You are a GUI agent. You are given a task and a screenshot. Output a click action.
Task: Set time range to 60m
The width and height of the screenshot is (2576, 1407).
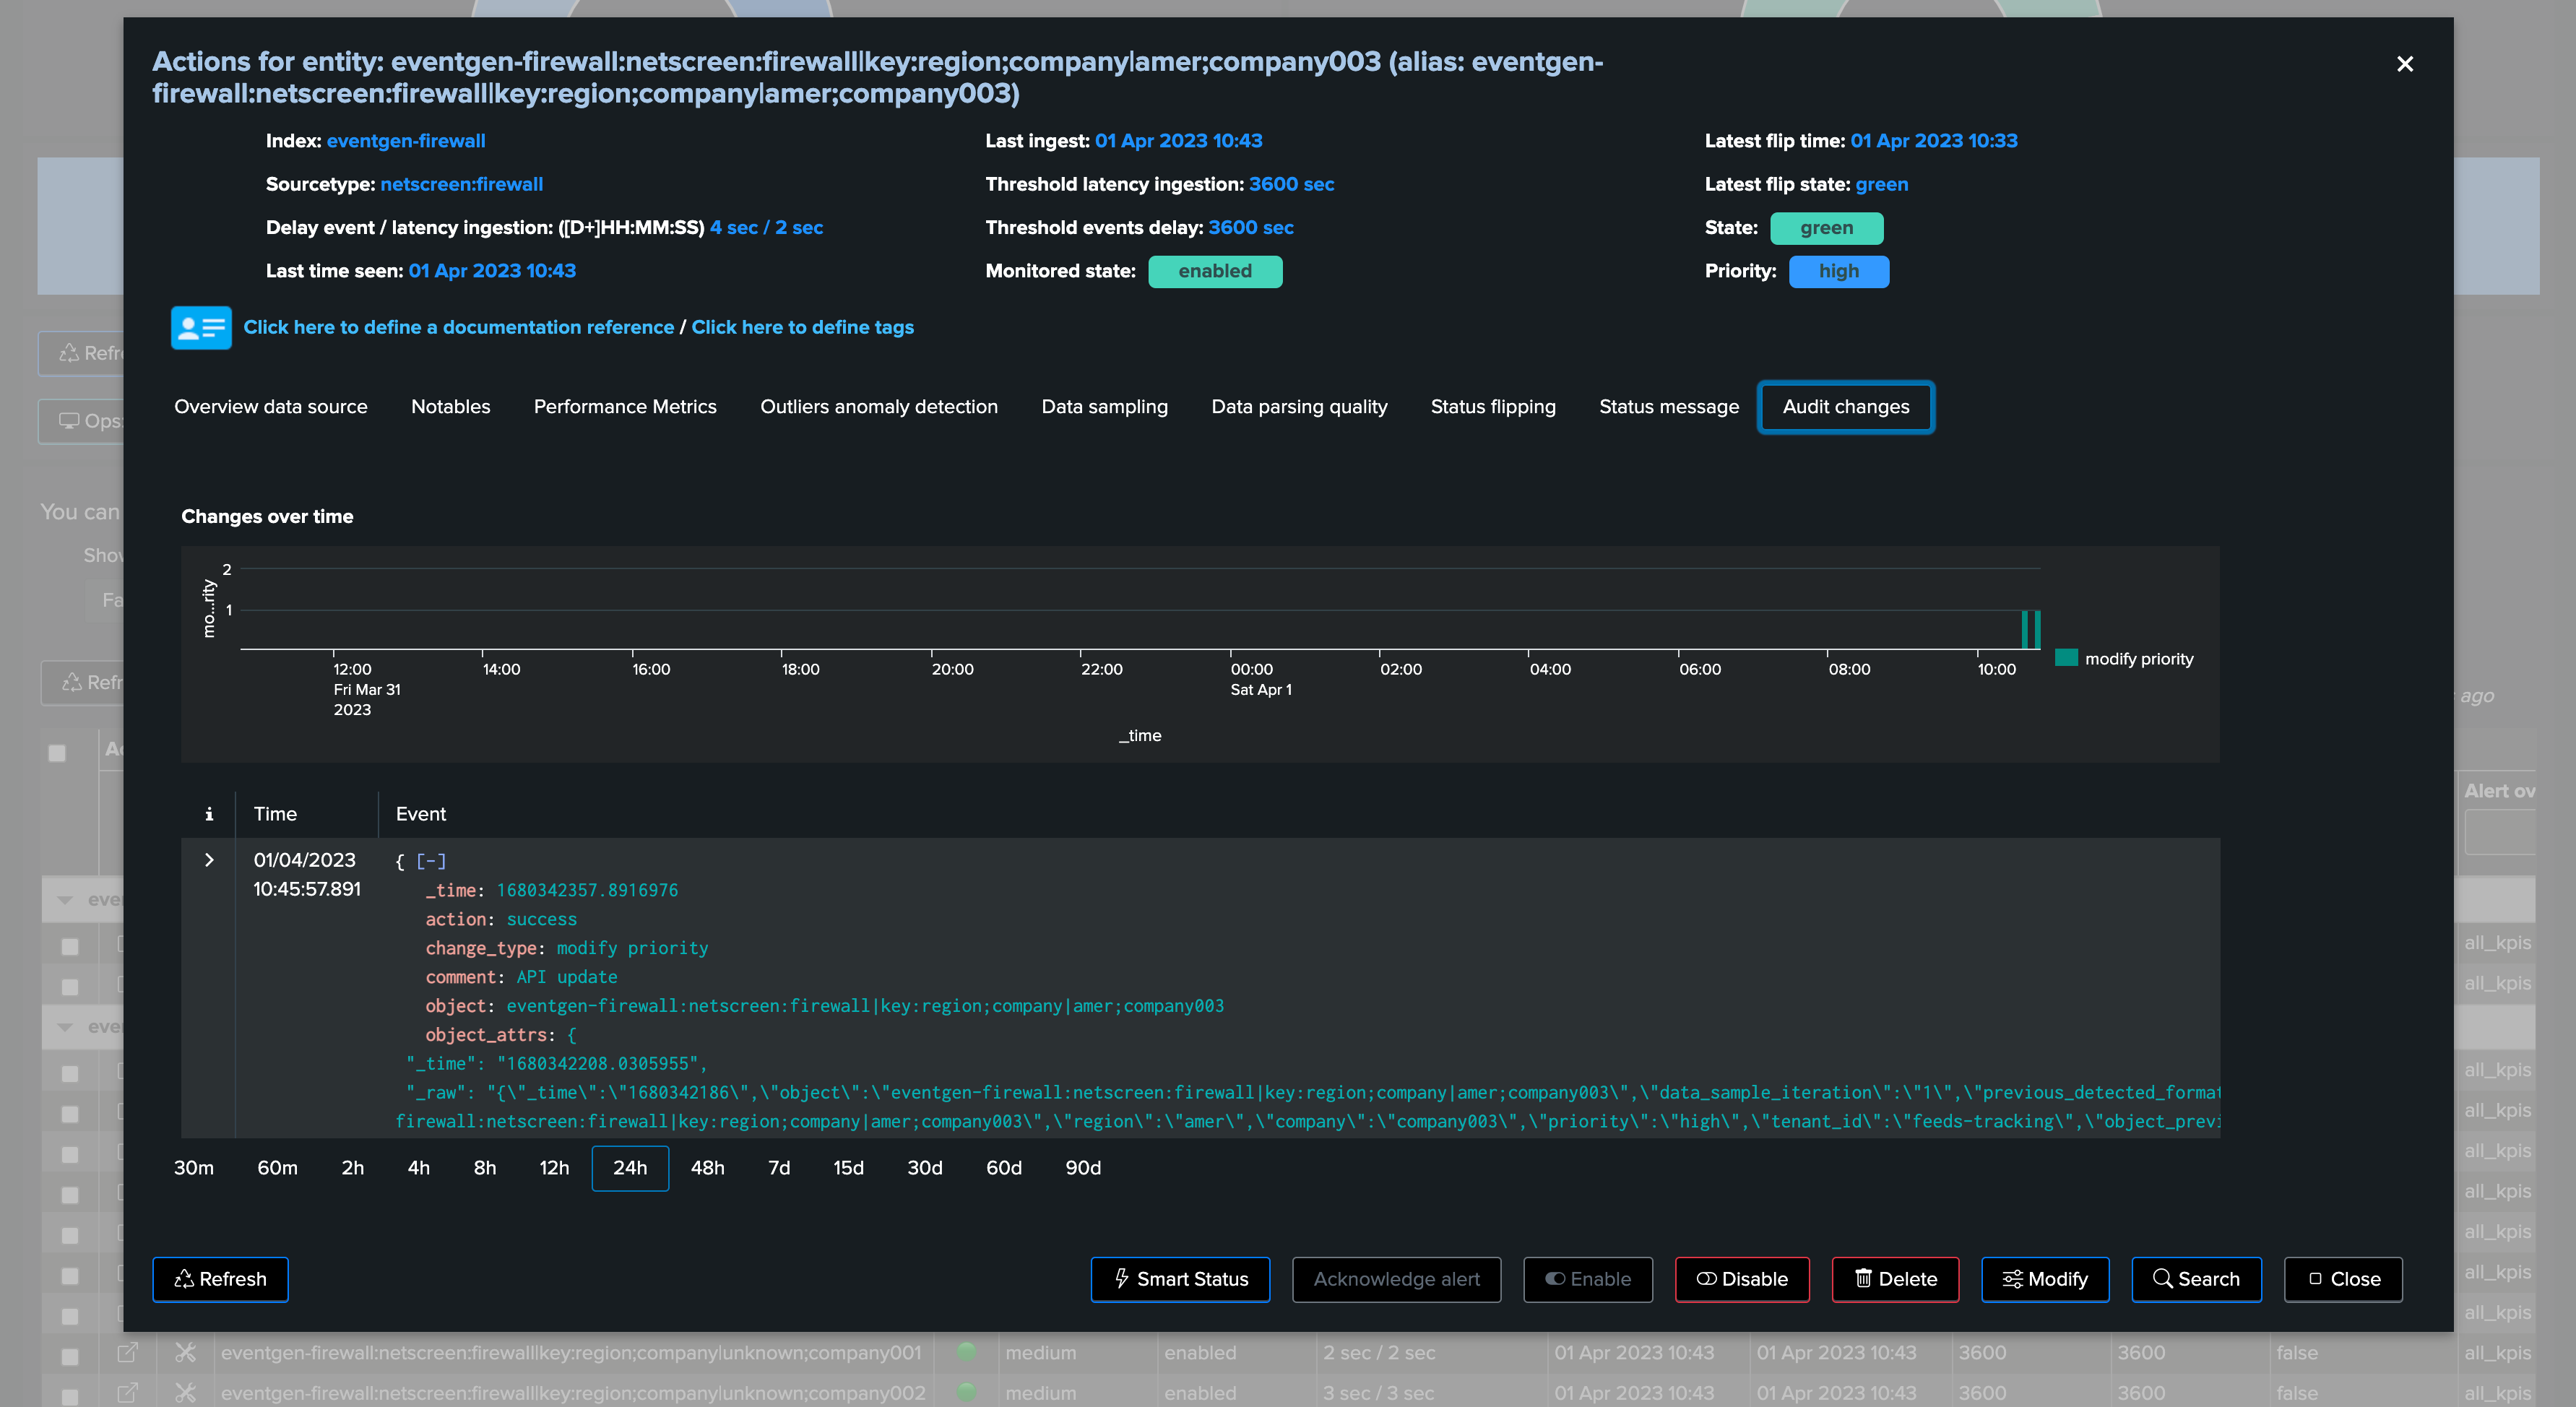tap(277, 1168)
